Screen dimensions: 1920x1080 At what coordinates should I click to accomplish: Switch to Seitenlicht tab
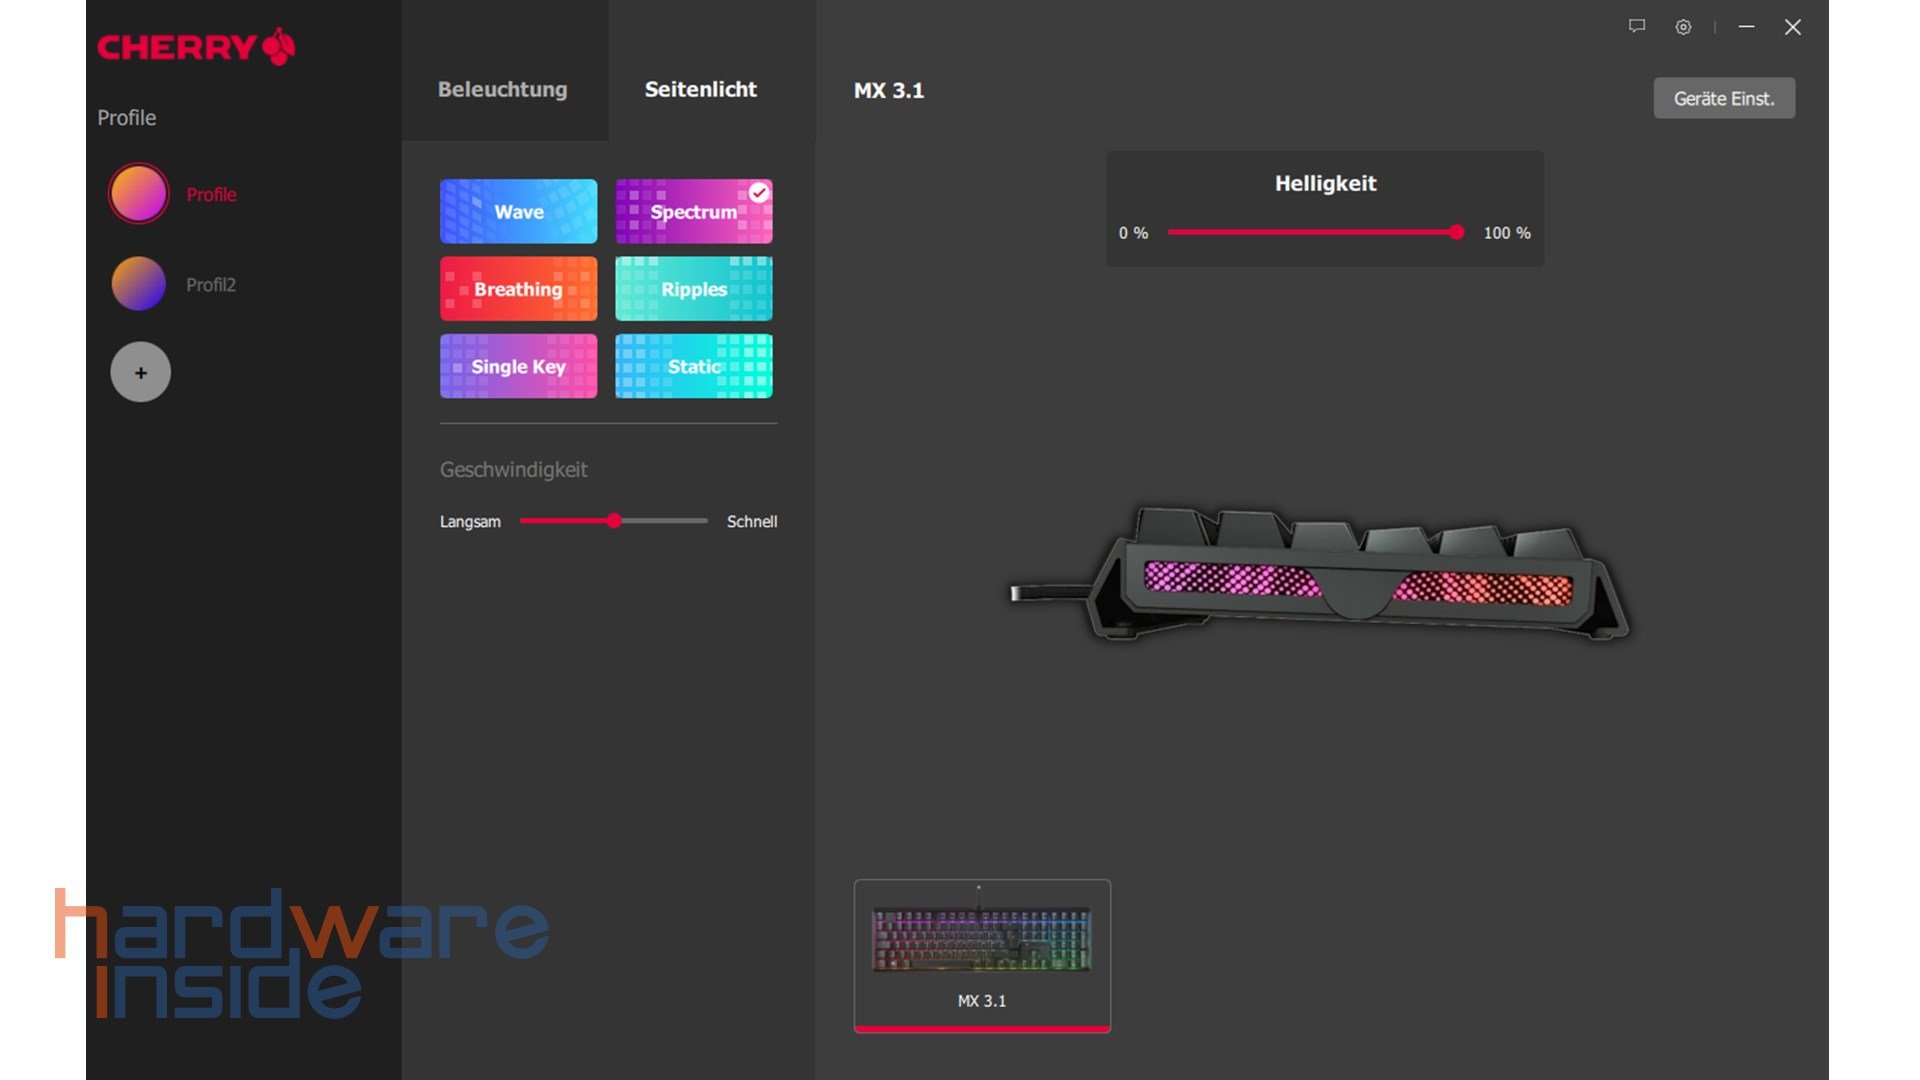click(x=700, y=90)
